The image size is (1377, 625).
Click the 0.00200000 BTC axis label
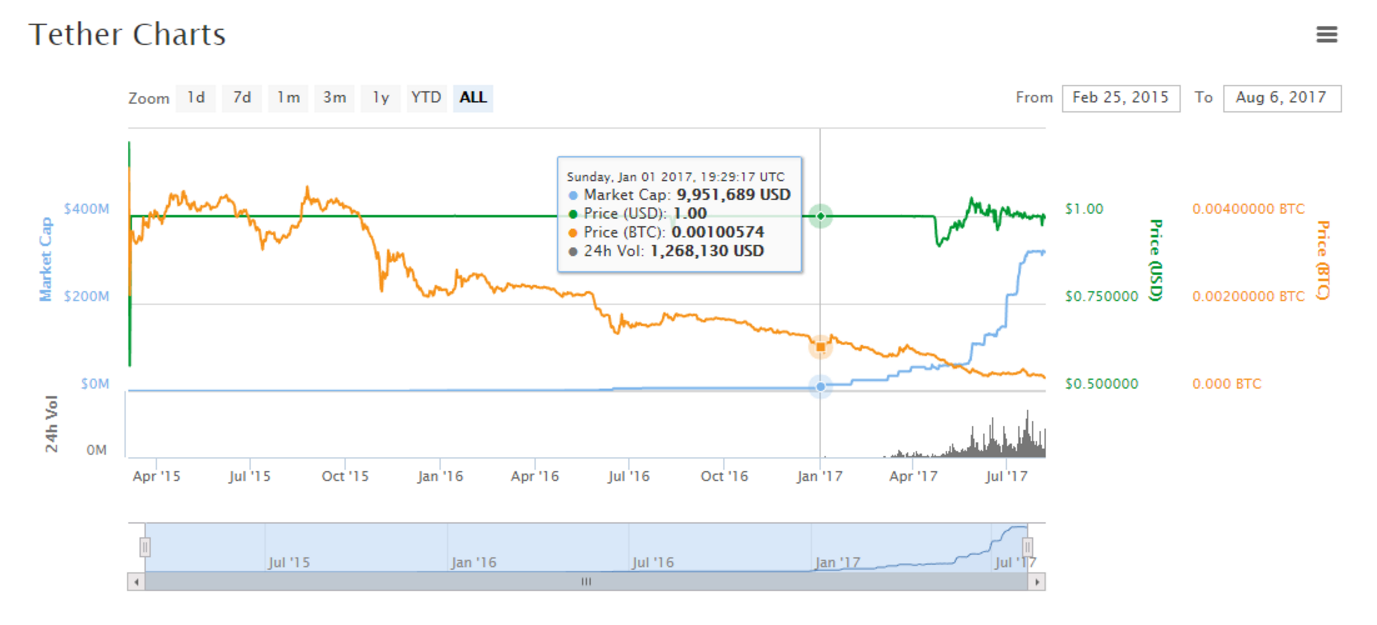pos(1248,296)
